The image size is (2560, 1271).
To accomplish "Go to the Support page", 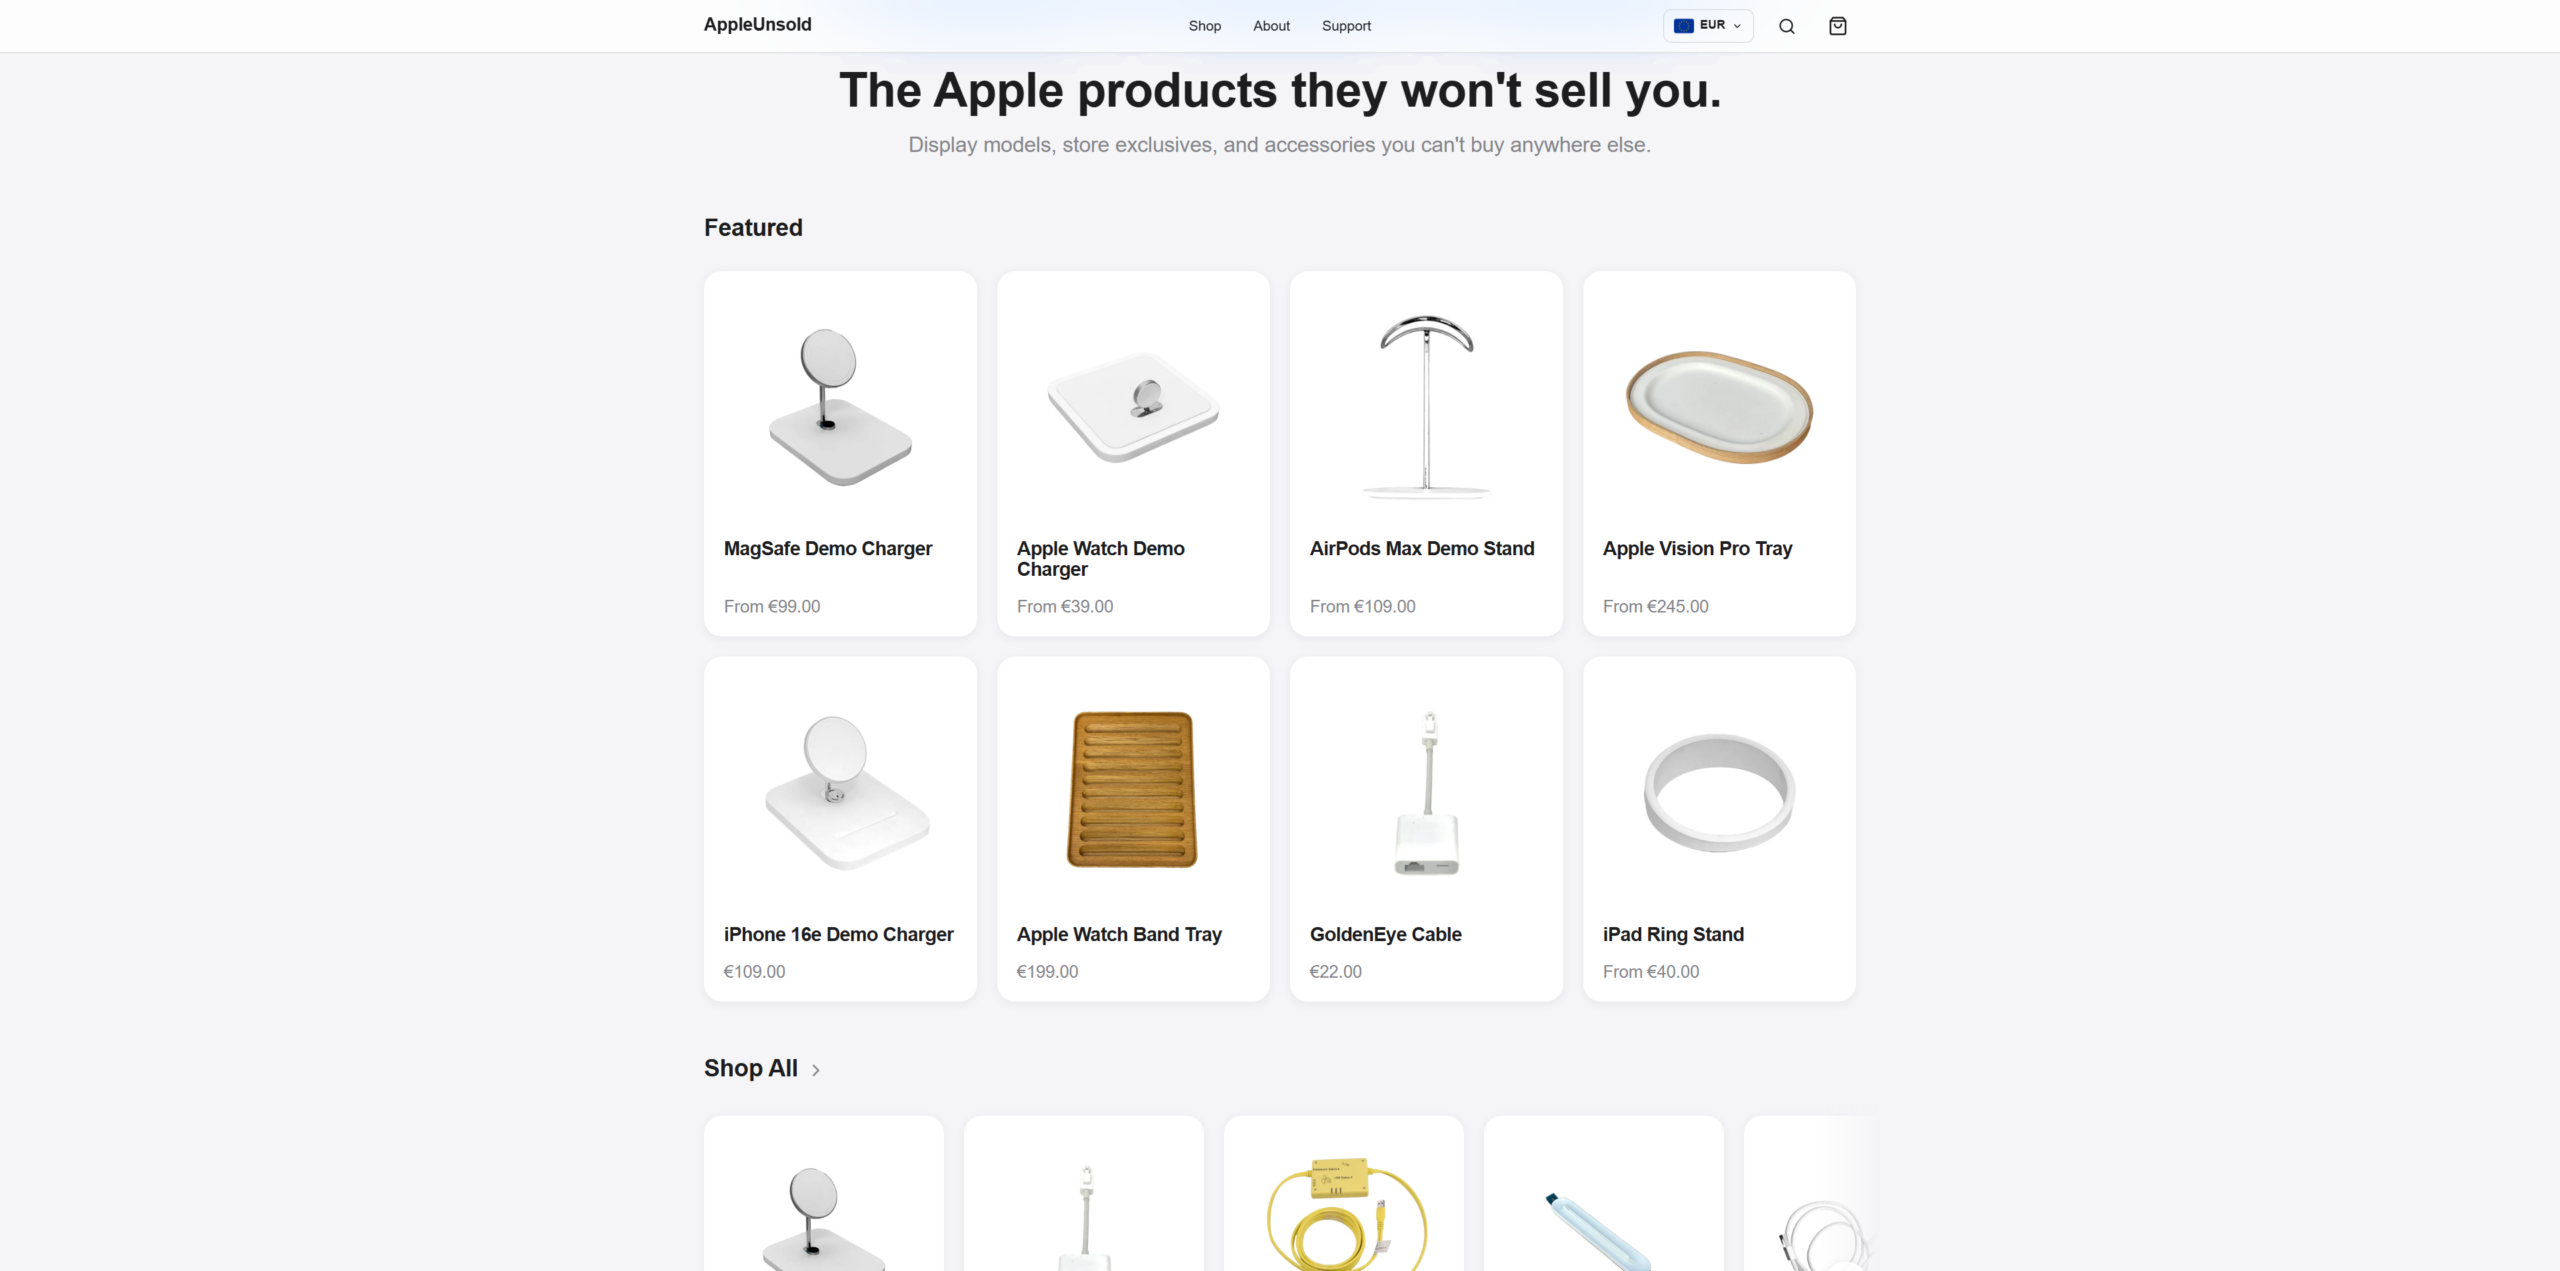I will pos(1346,26).
